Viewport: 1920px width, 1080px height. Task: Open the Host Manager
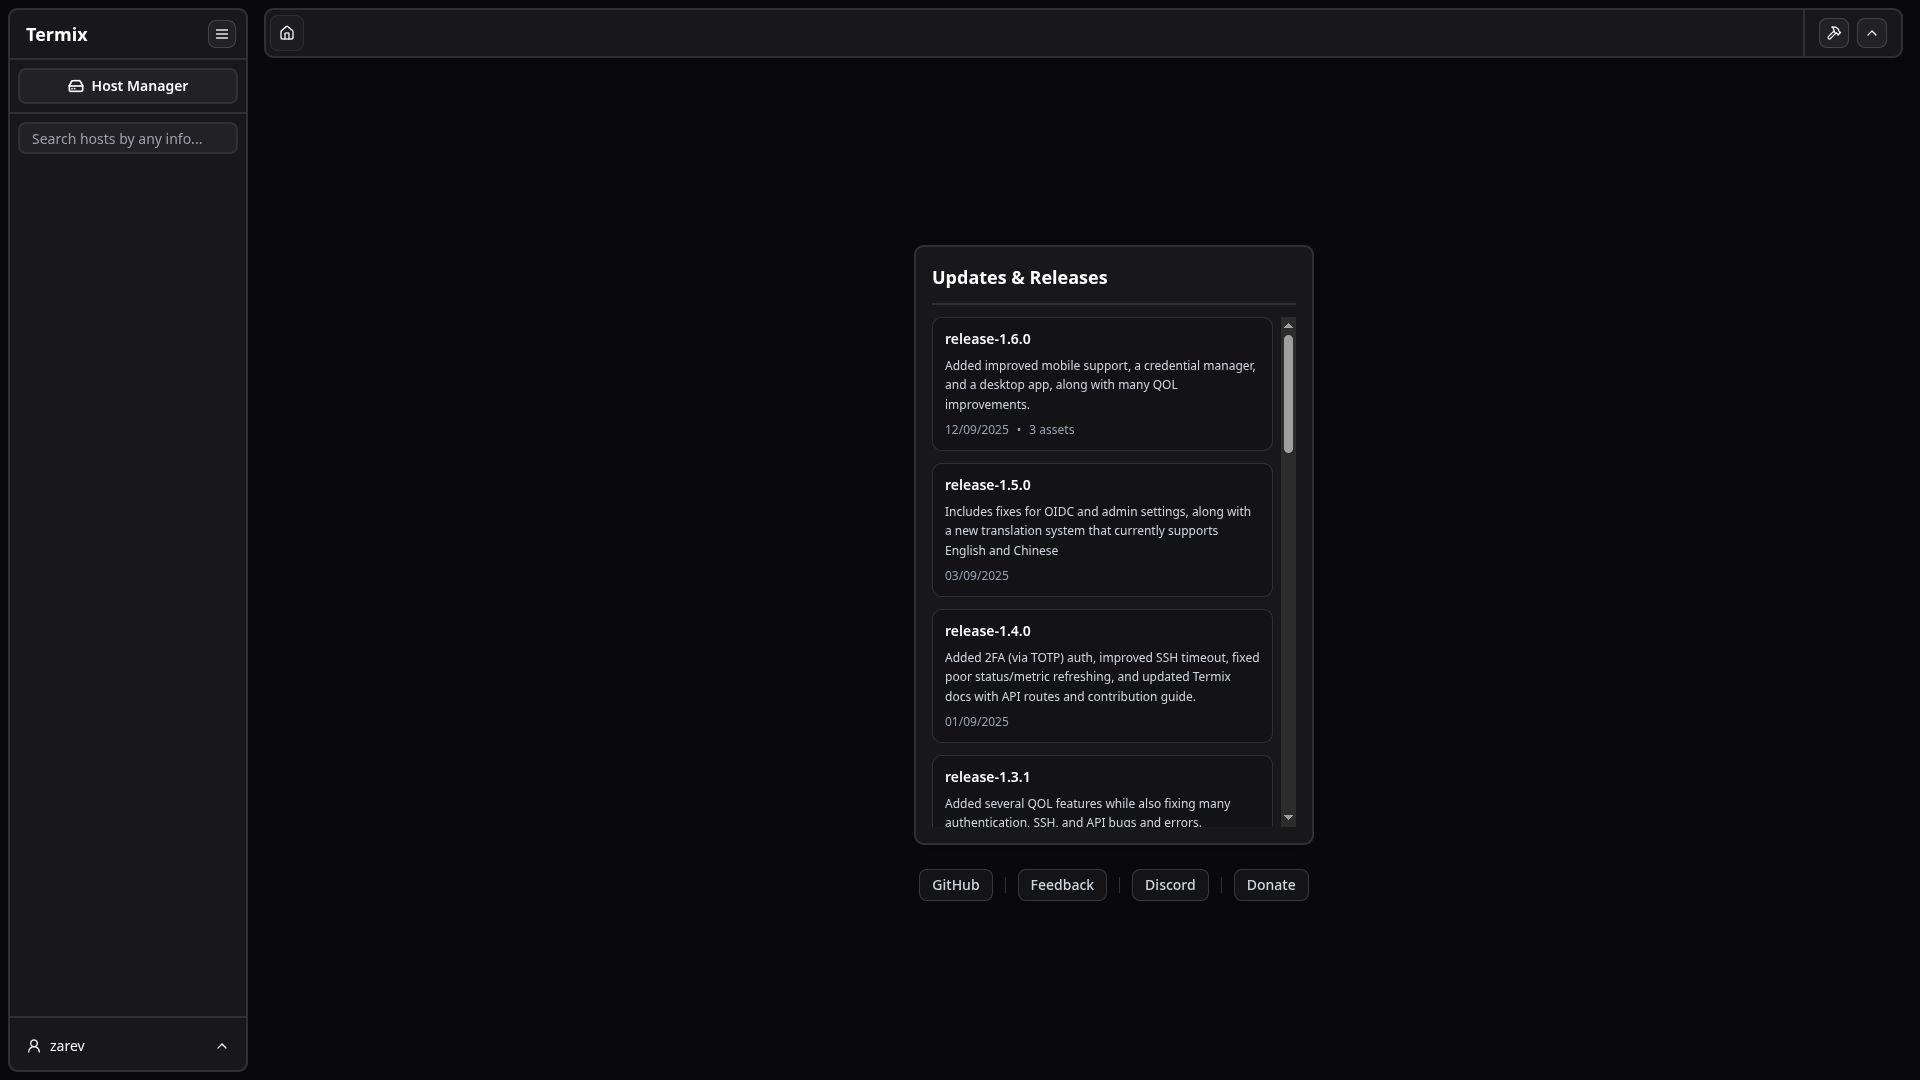128,86
